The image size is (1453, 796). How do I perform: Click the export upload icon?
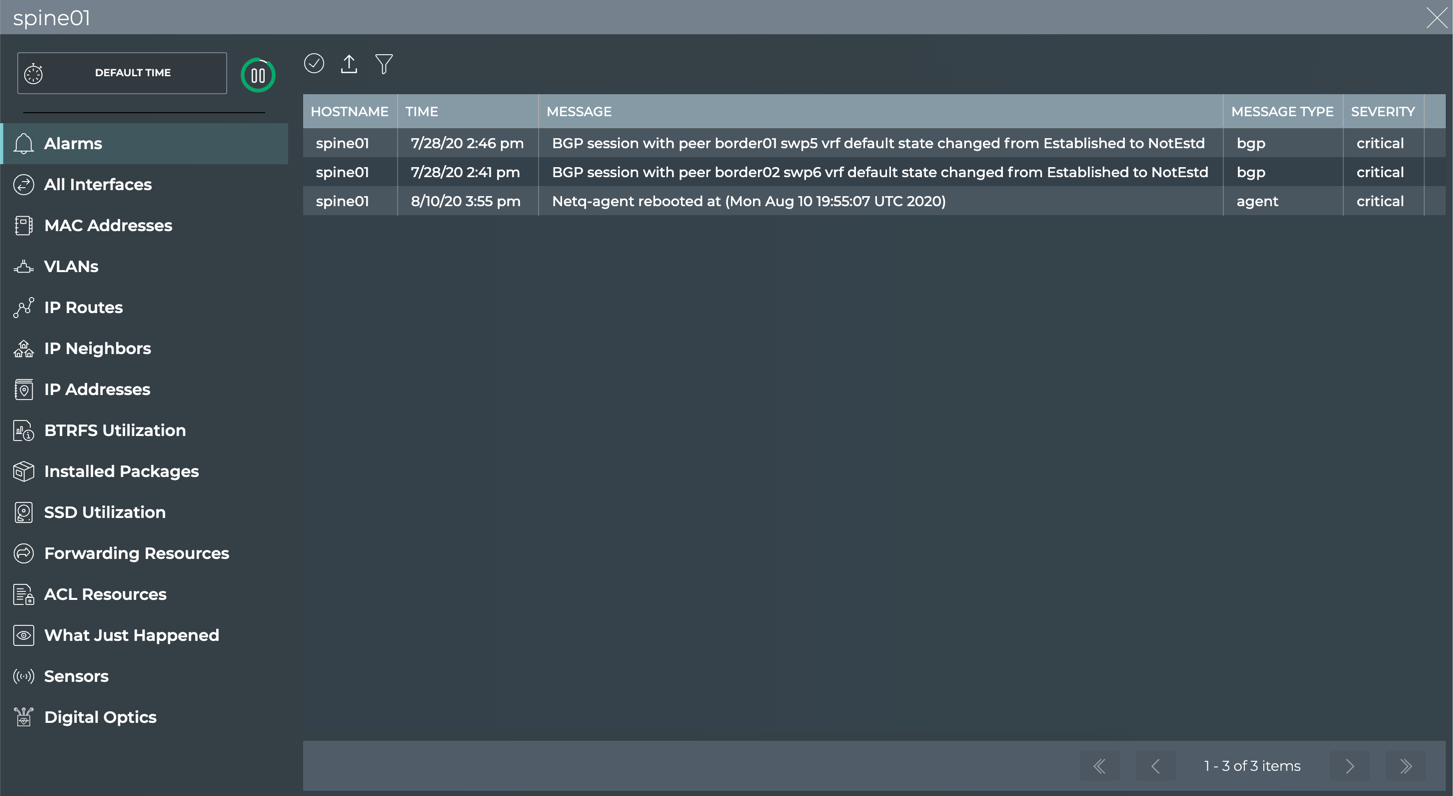tap(349, 64)
